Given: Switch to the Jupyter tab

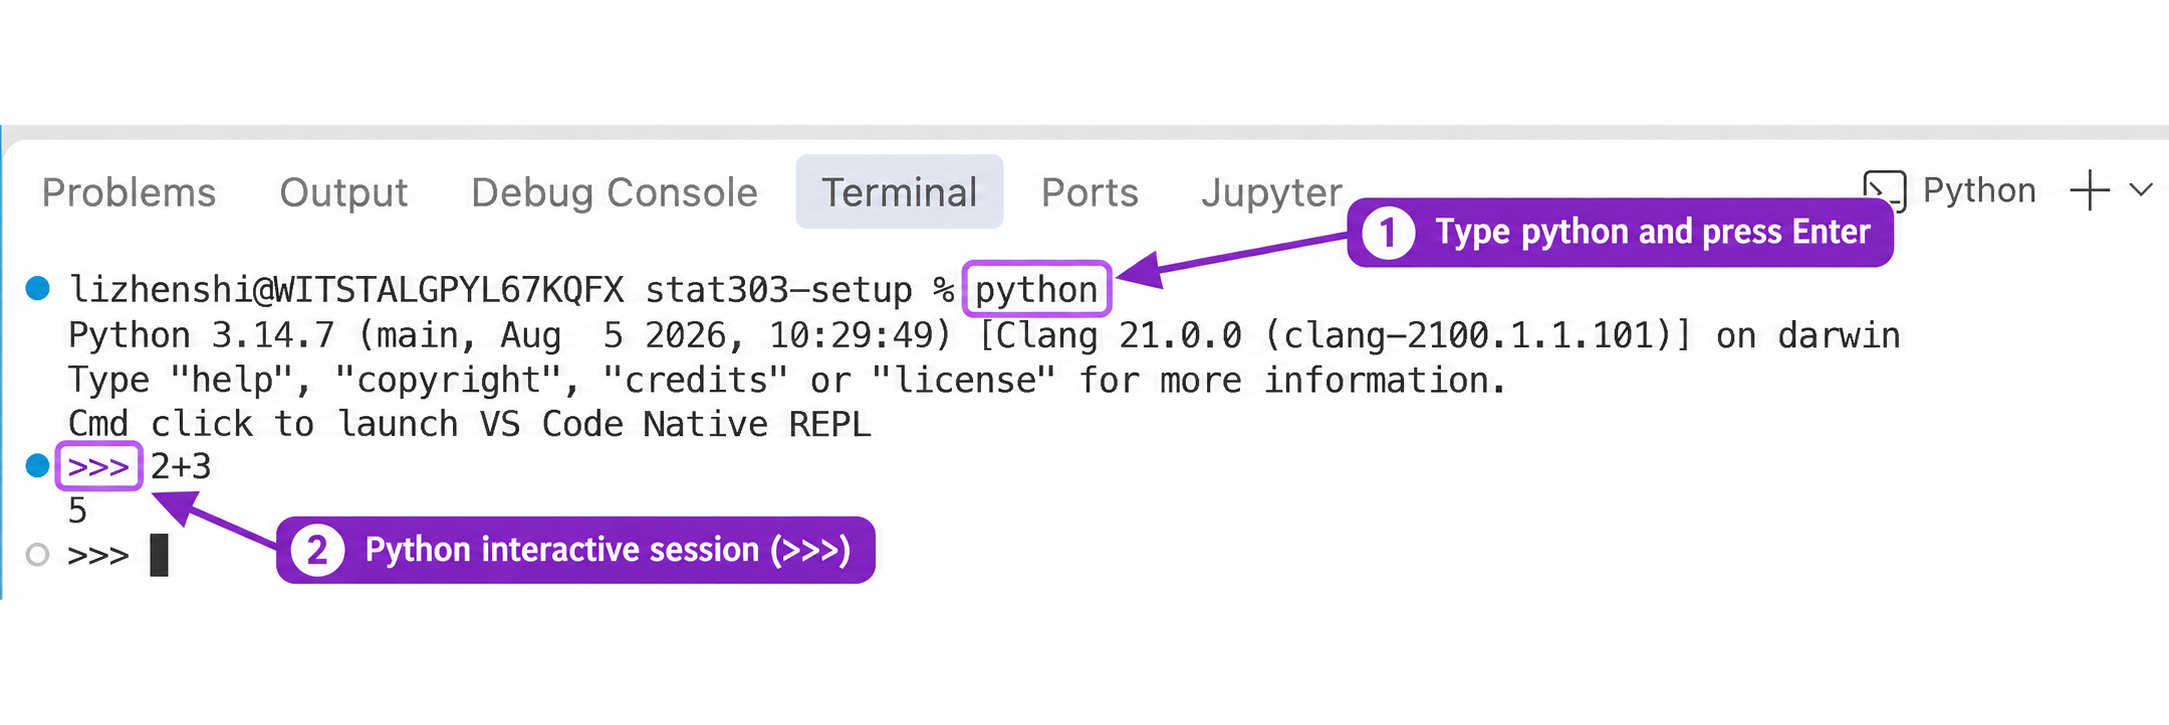Looking at the screenshot, I should (x=1271, y=193).
